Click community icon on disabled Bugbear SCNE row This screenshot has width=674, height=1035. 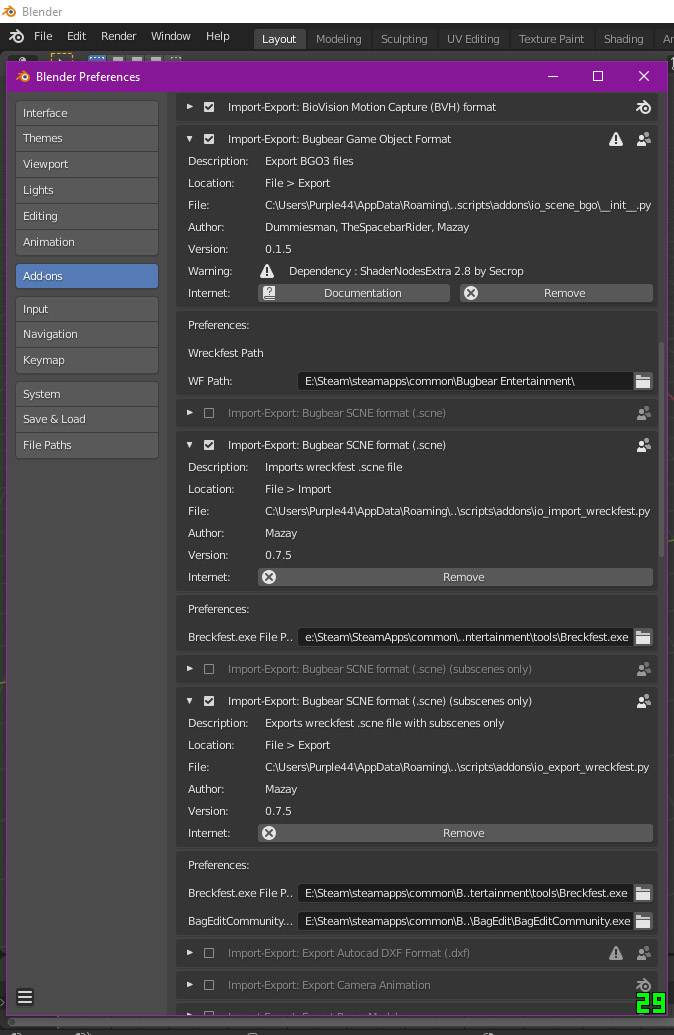(643, 413)
